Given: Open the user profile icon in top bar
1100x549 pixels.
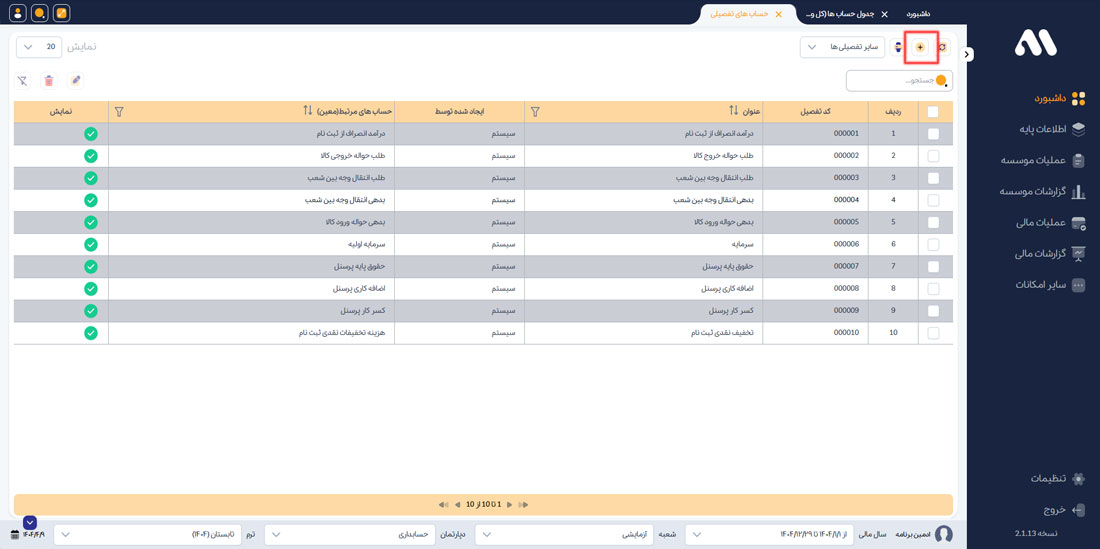Looking at the screenshot, I should (x=17, y=13).
